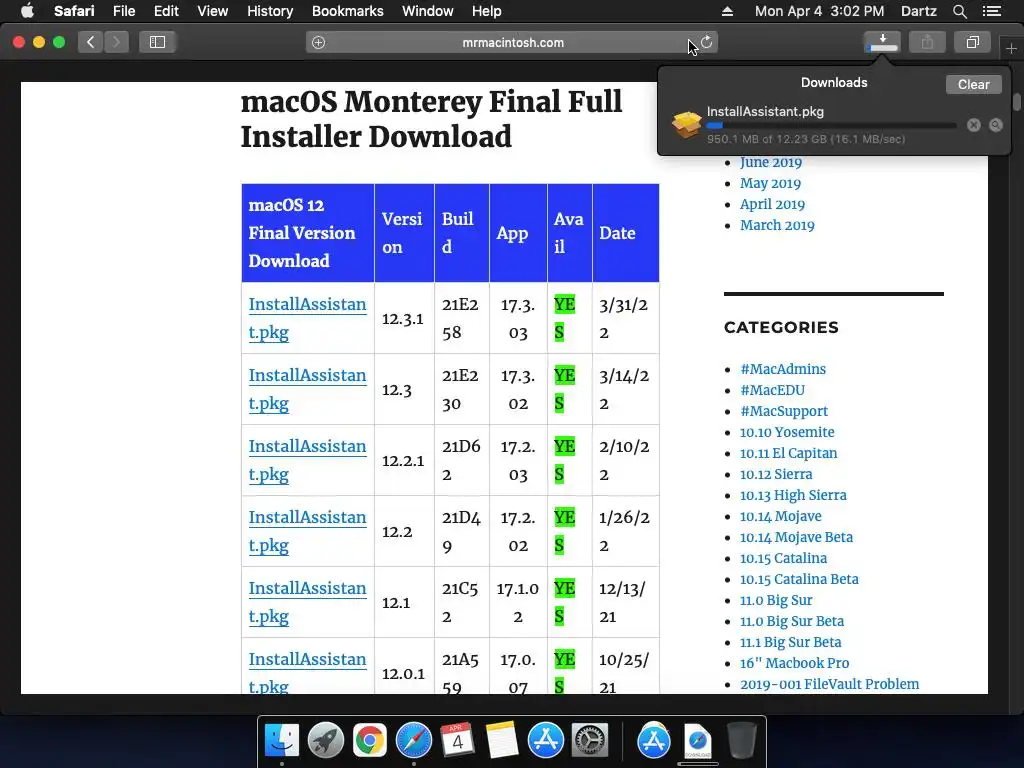Select date cell 3/14/22

click(625, 389)
